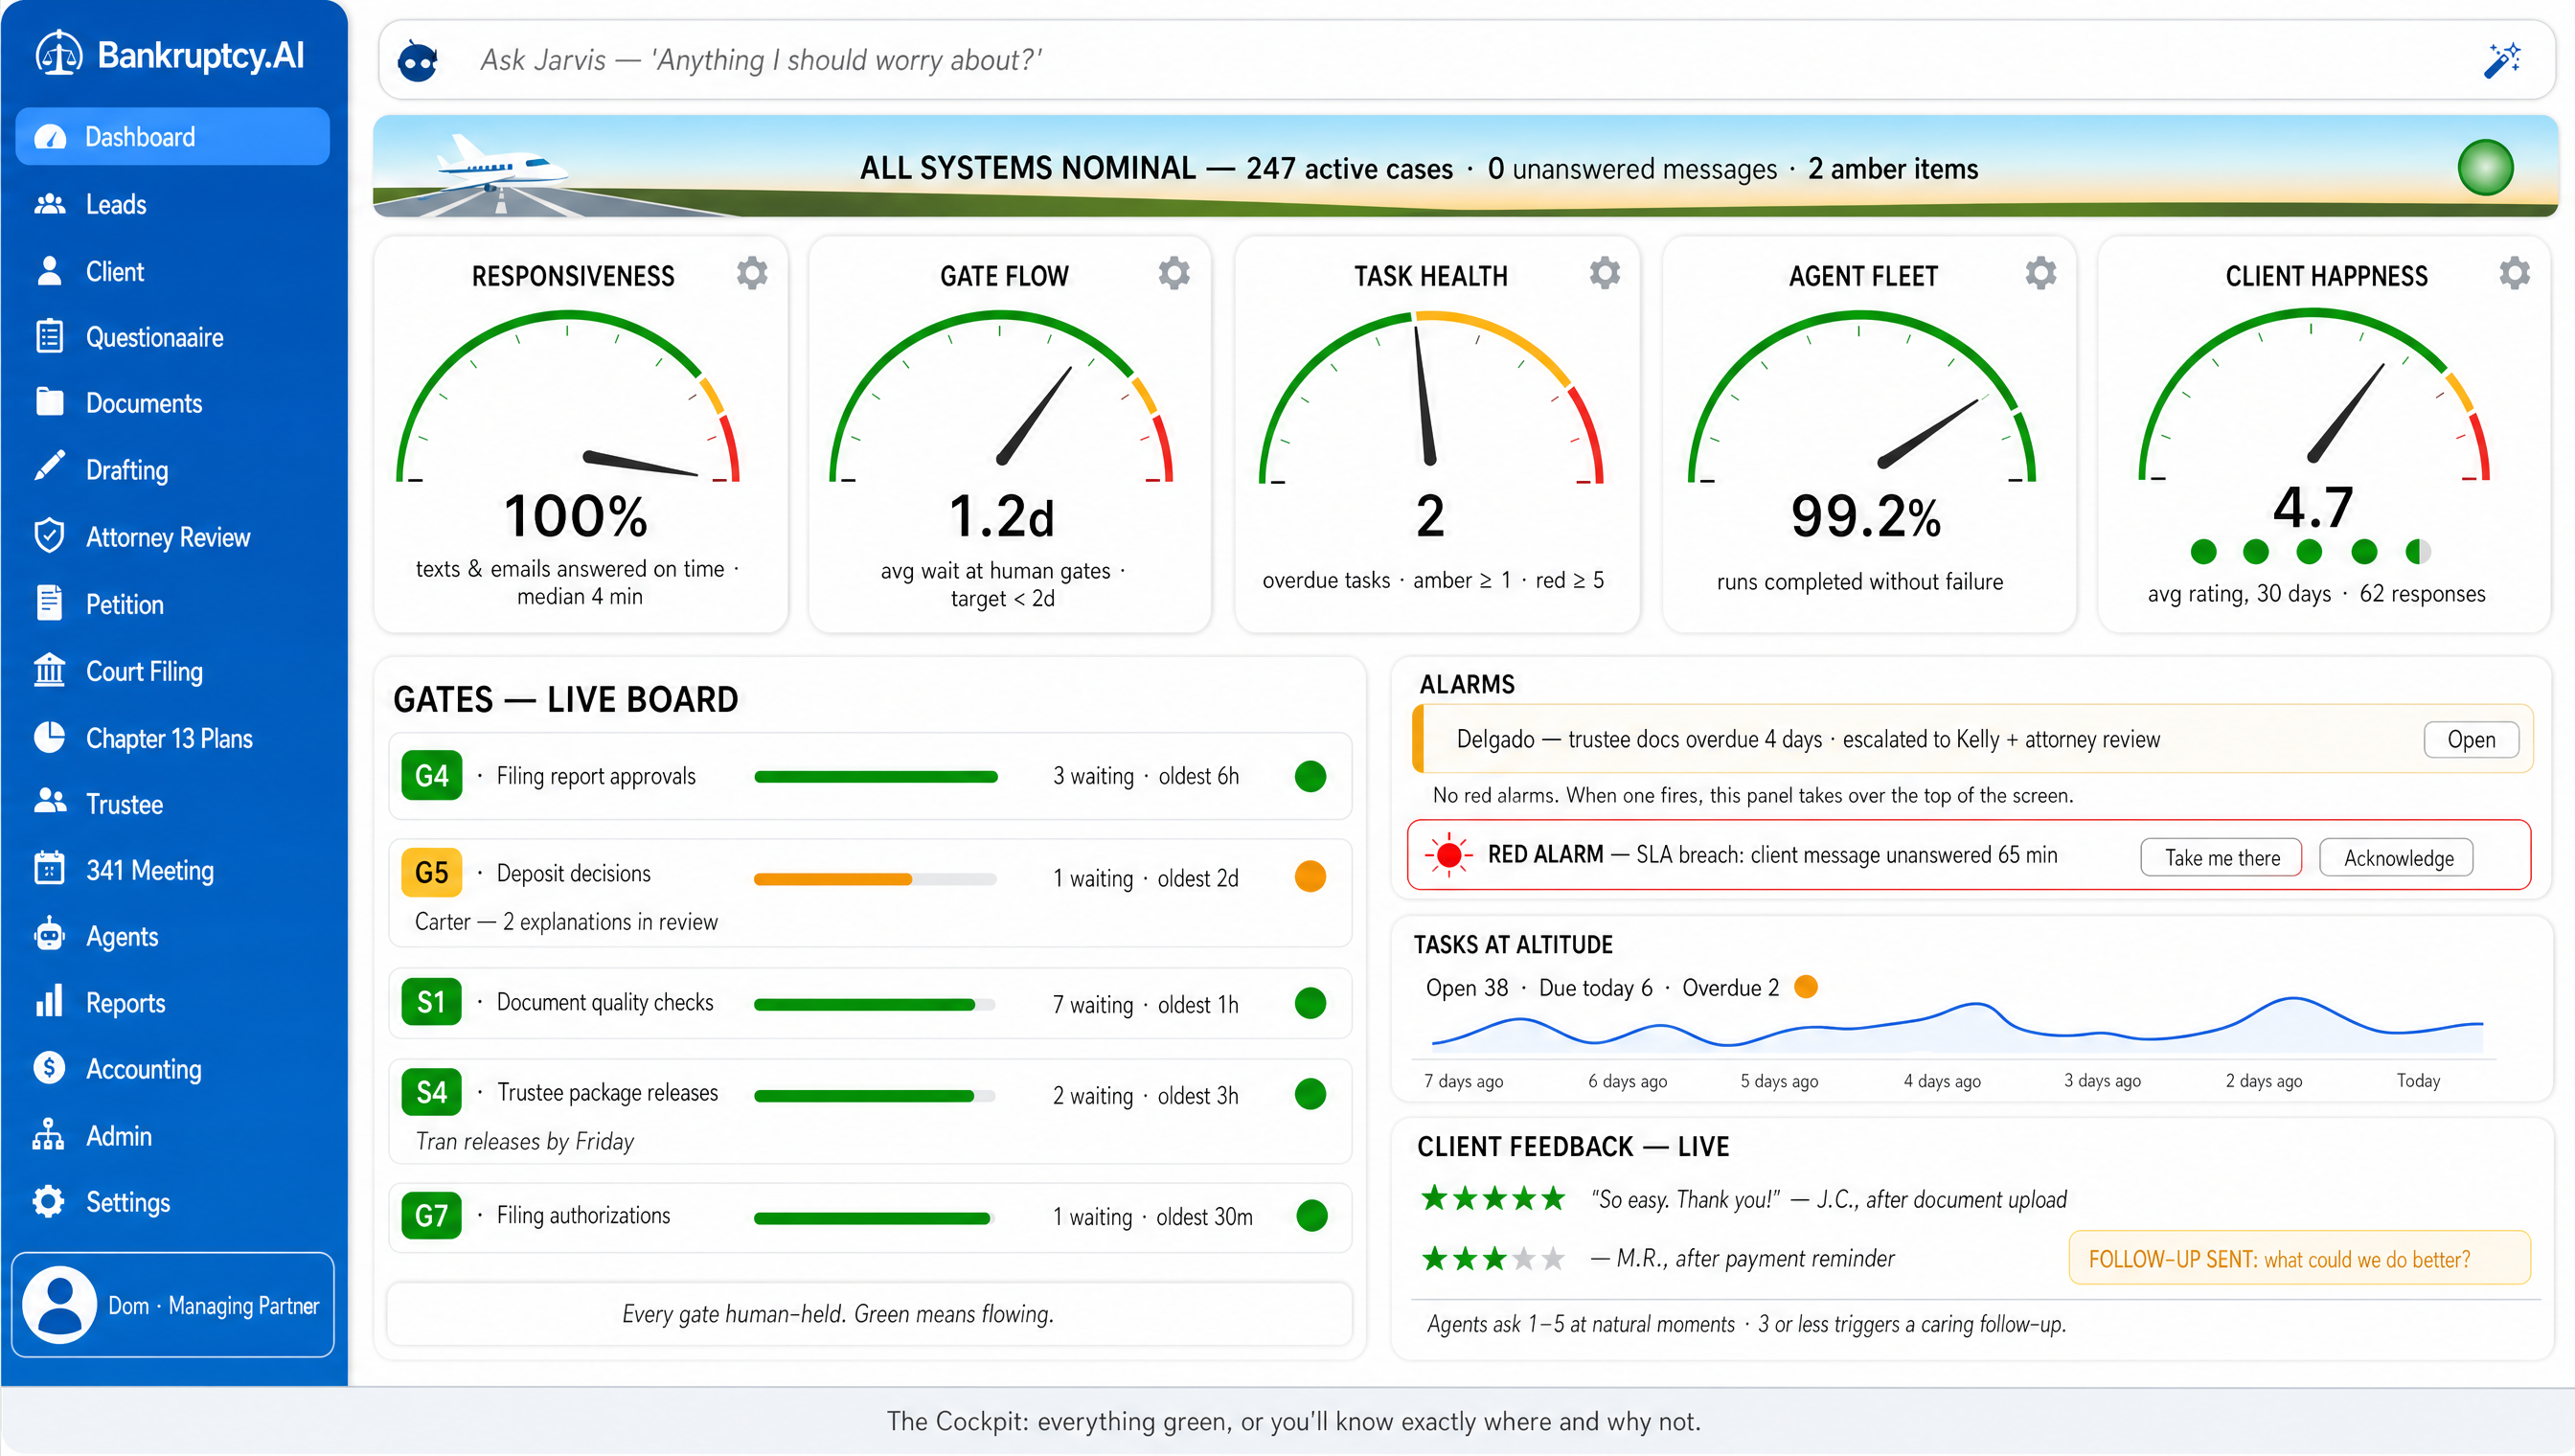This screenshot has height=1456, width=2575.
Task: Open the Task Health gauge settings gear
Action: (1604, 273)
